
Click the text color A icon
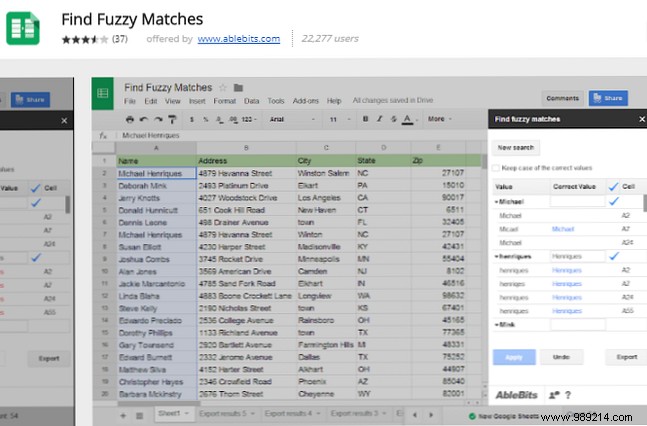[407, 119]
